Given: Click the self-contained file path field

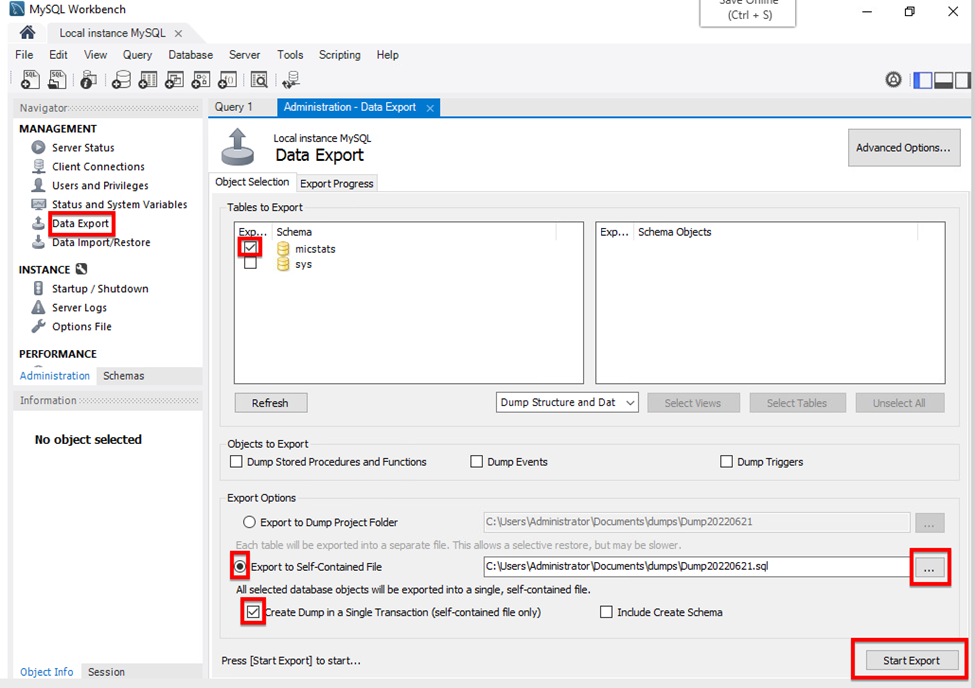Looking at the screenshot, I should [697, 566].
